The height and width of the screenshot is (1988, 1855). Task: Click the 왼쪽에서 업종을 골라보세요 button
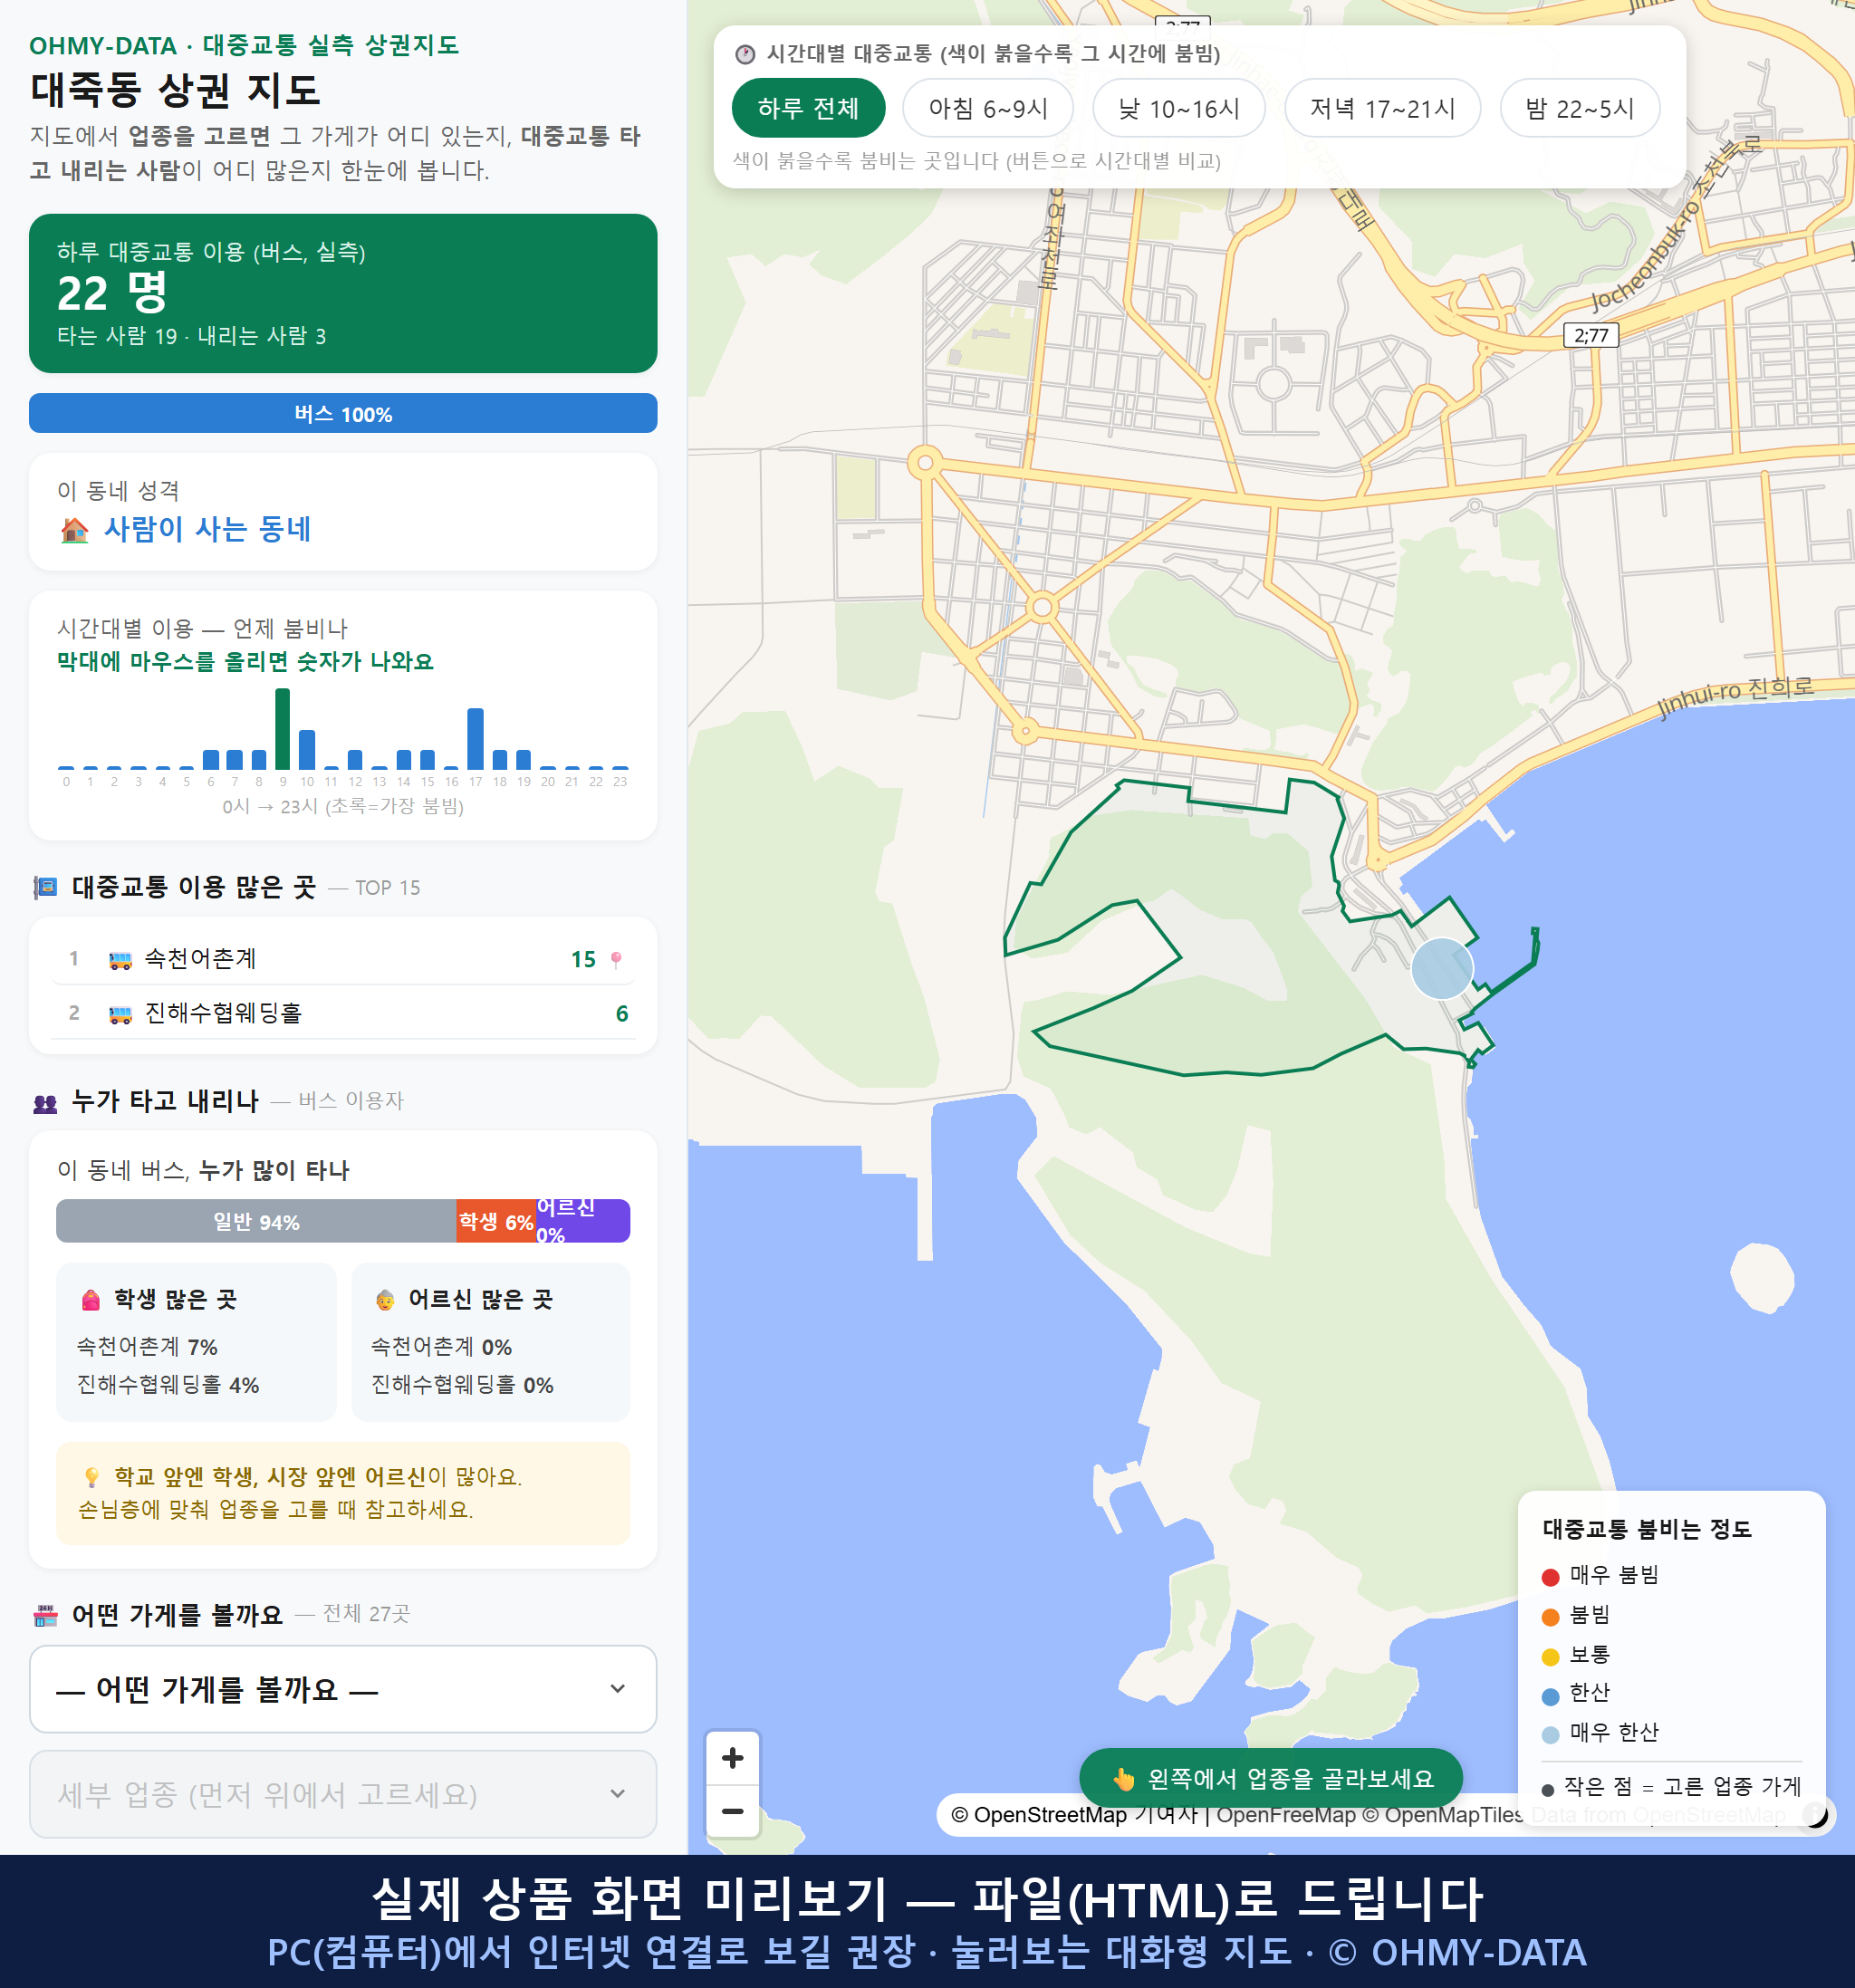(x=1271, y=1778)
